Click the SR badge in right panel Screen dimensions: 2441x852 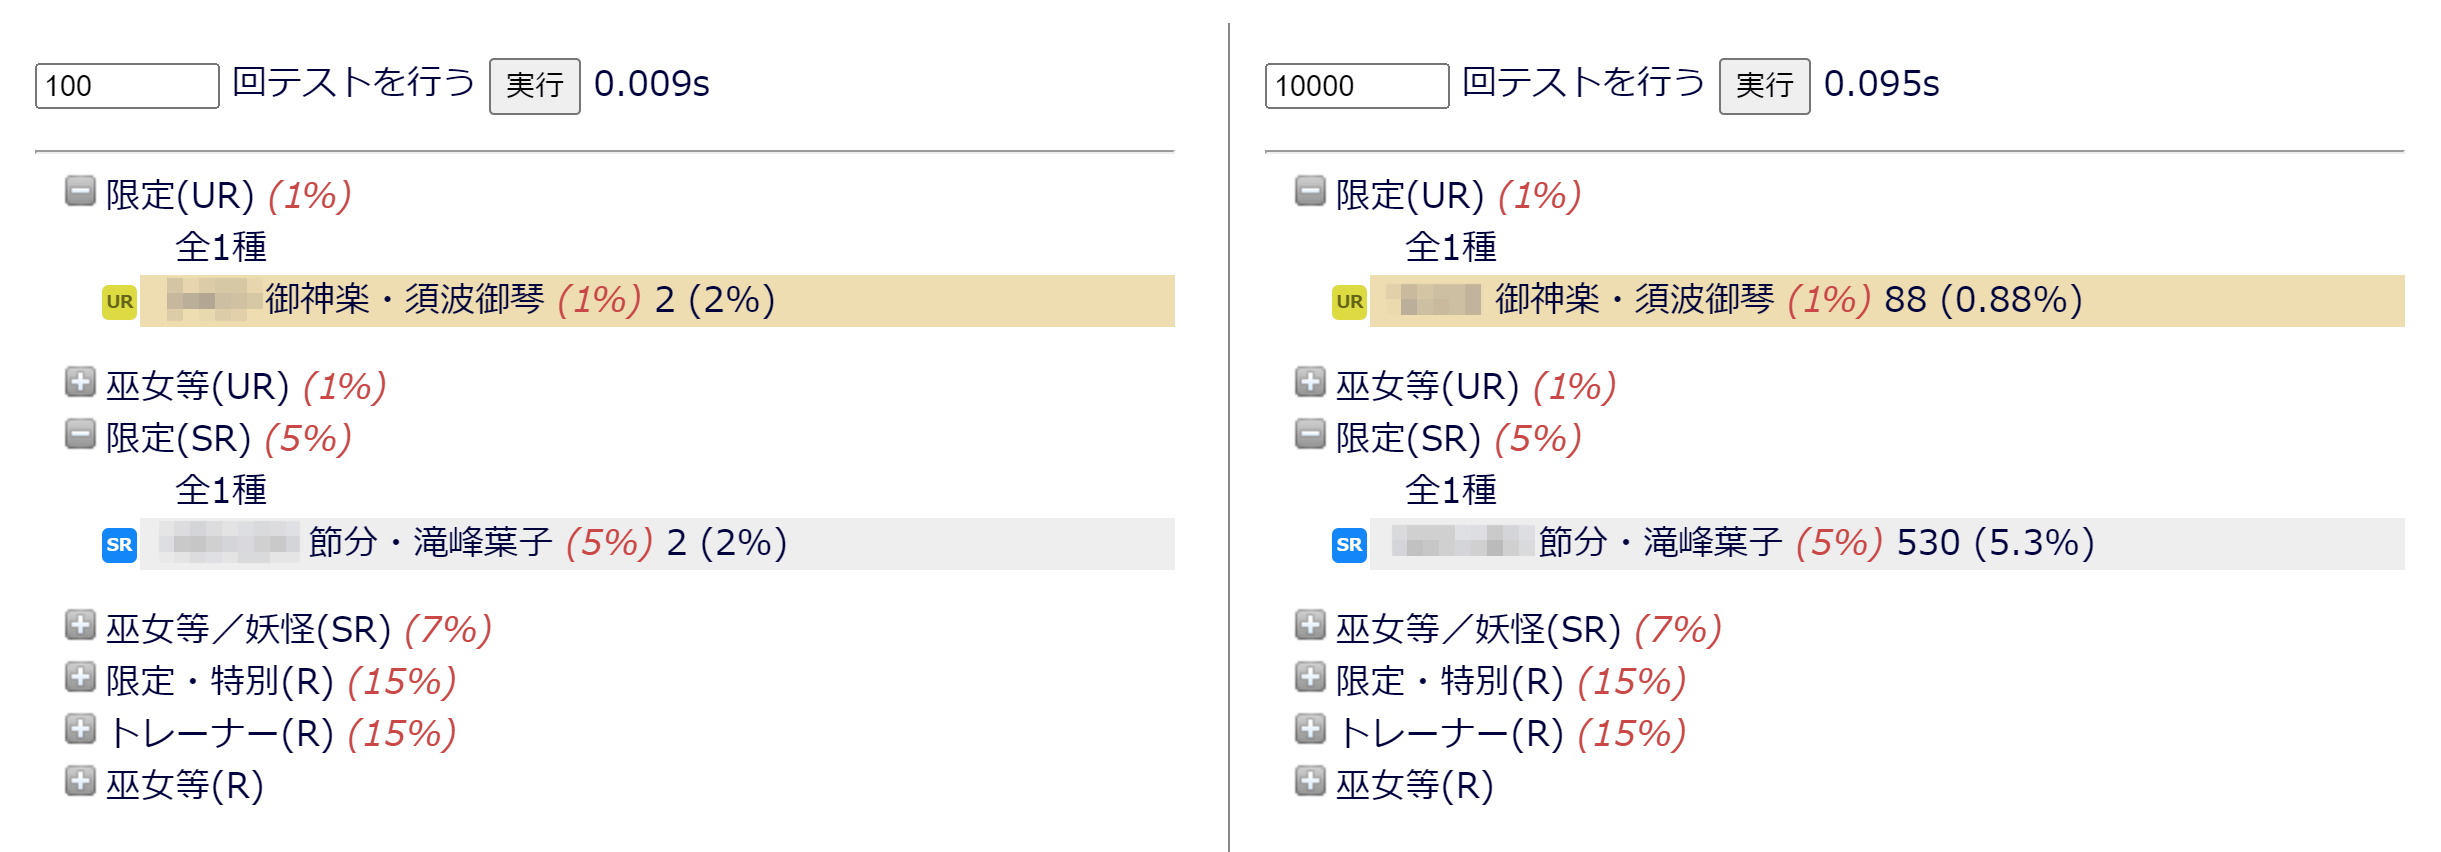[1349, 545]
